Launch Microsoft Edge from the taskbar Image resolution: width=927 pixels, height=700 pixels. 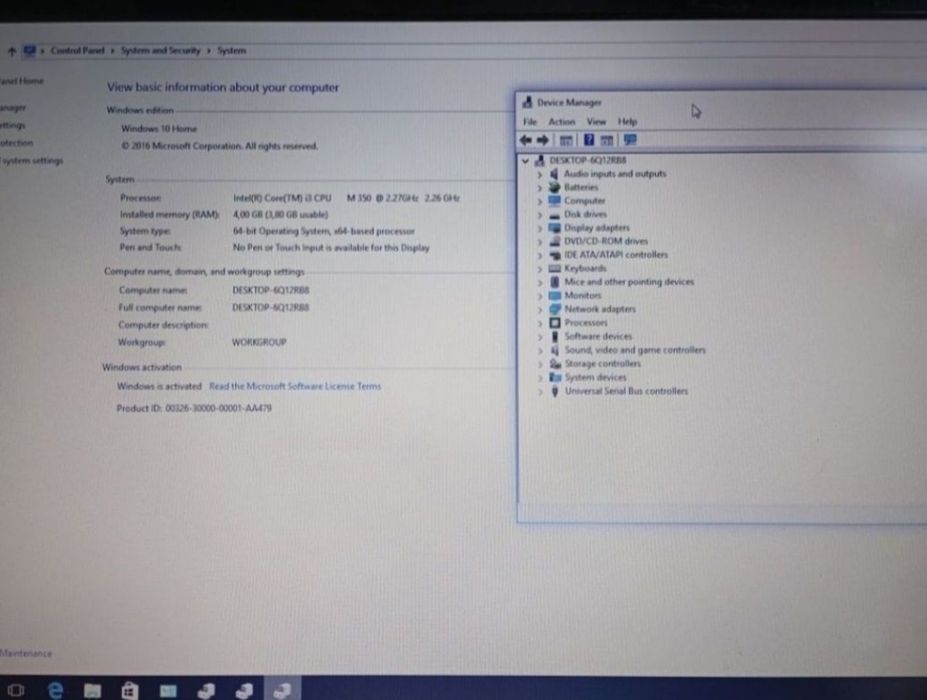point(55,689)
